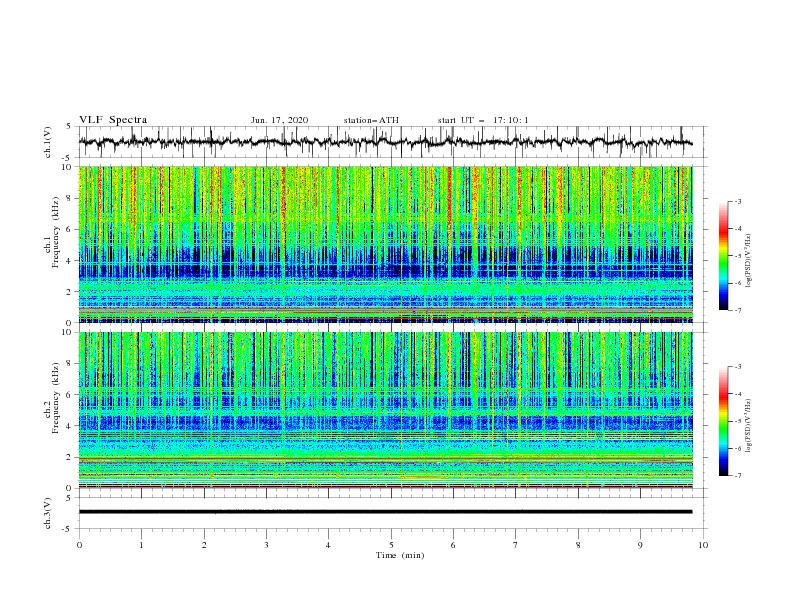792x612 pixels.
Task: Click the ch.2 frequency tick label "4"
Action: [70, 426]
